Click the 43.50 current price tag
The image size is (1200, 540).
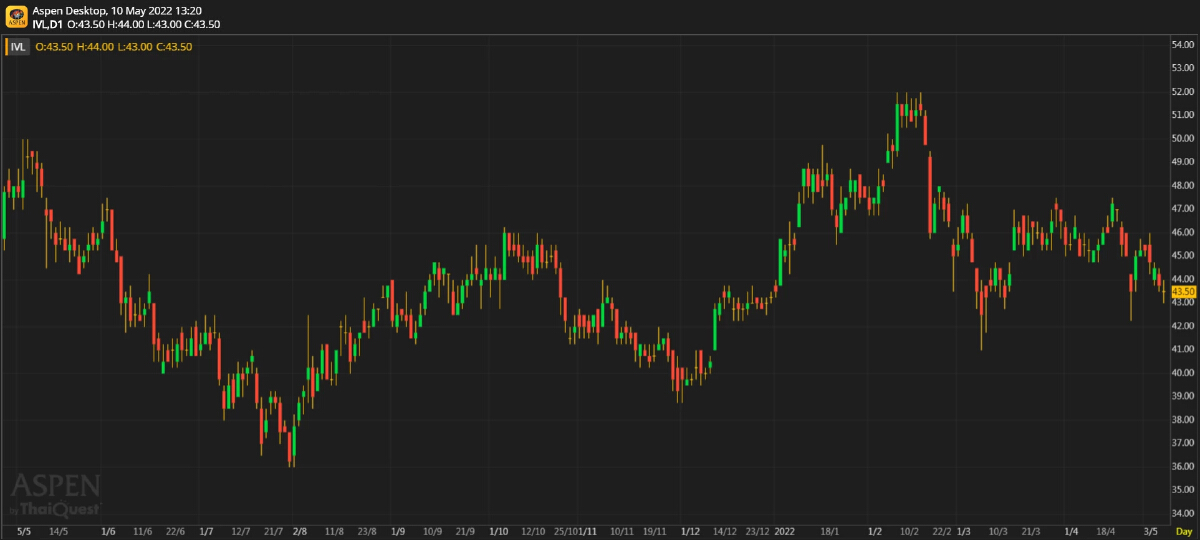[1184, 291]
